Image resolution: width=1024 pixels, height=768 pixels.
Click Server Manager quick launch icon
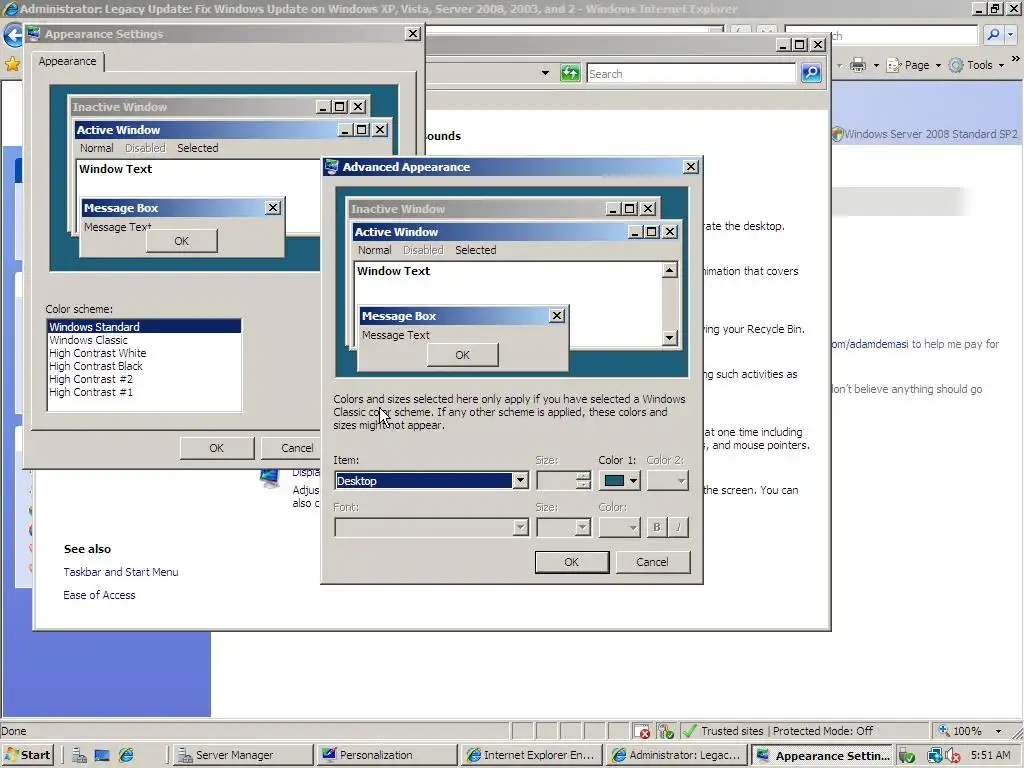coord(80,756)
